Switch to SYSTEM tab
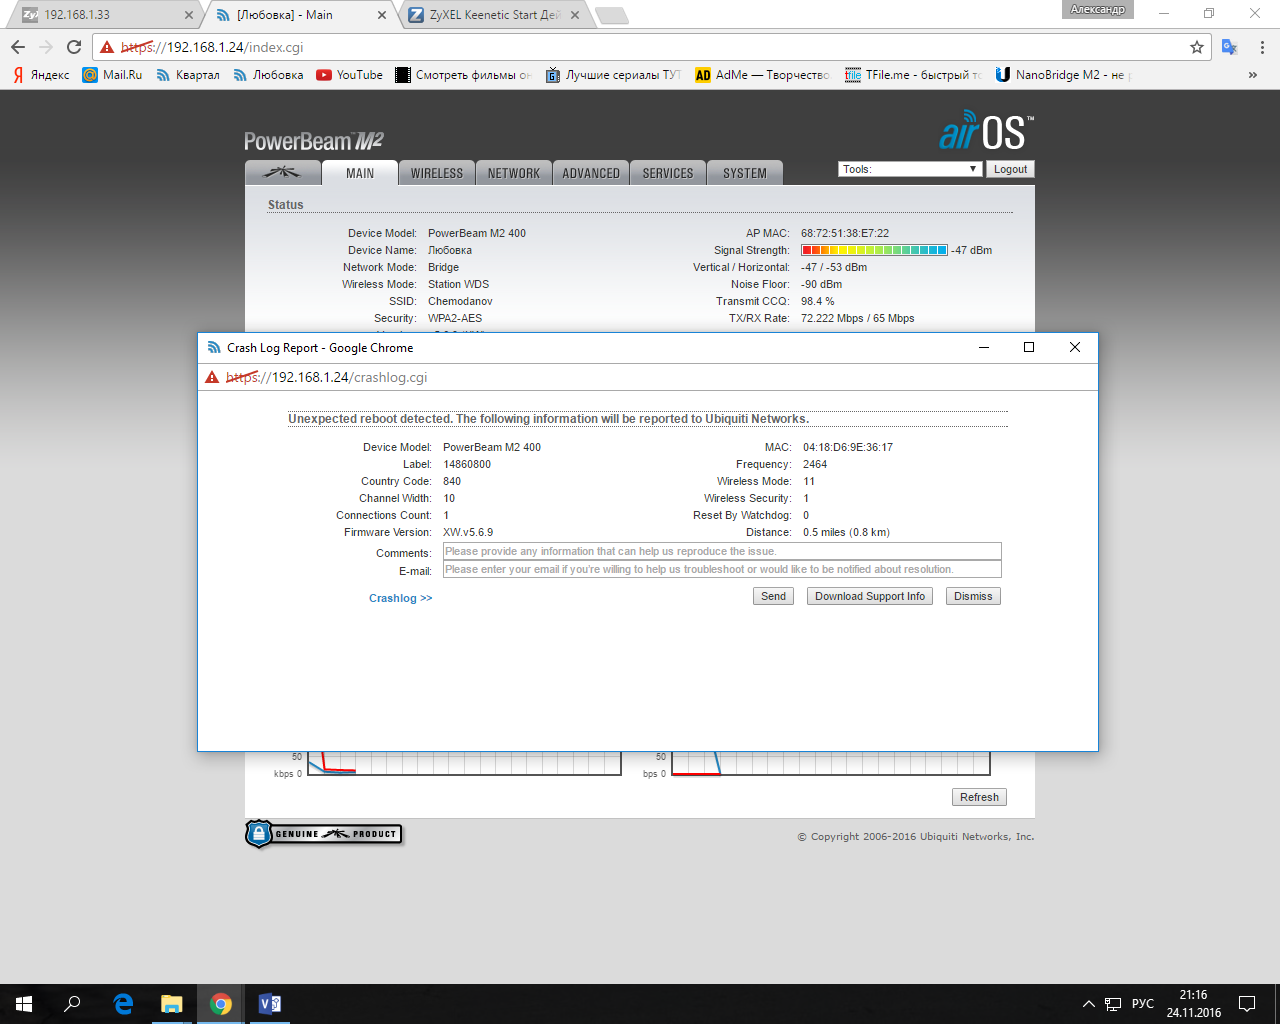1280x1024 pixels. [x=745, y=173]
